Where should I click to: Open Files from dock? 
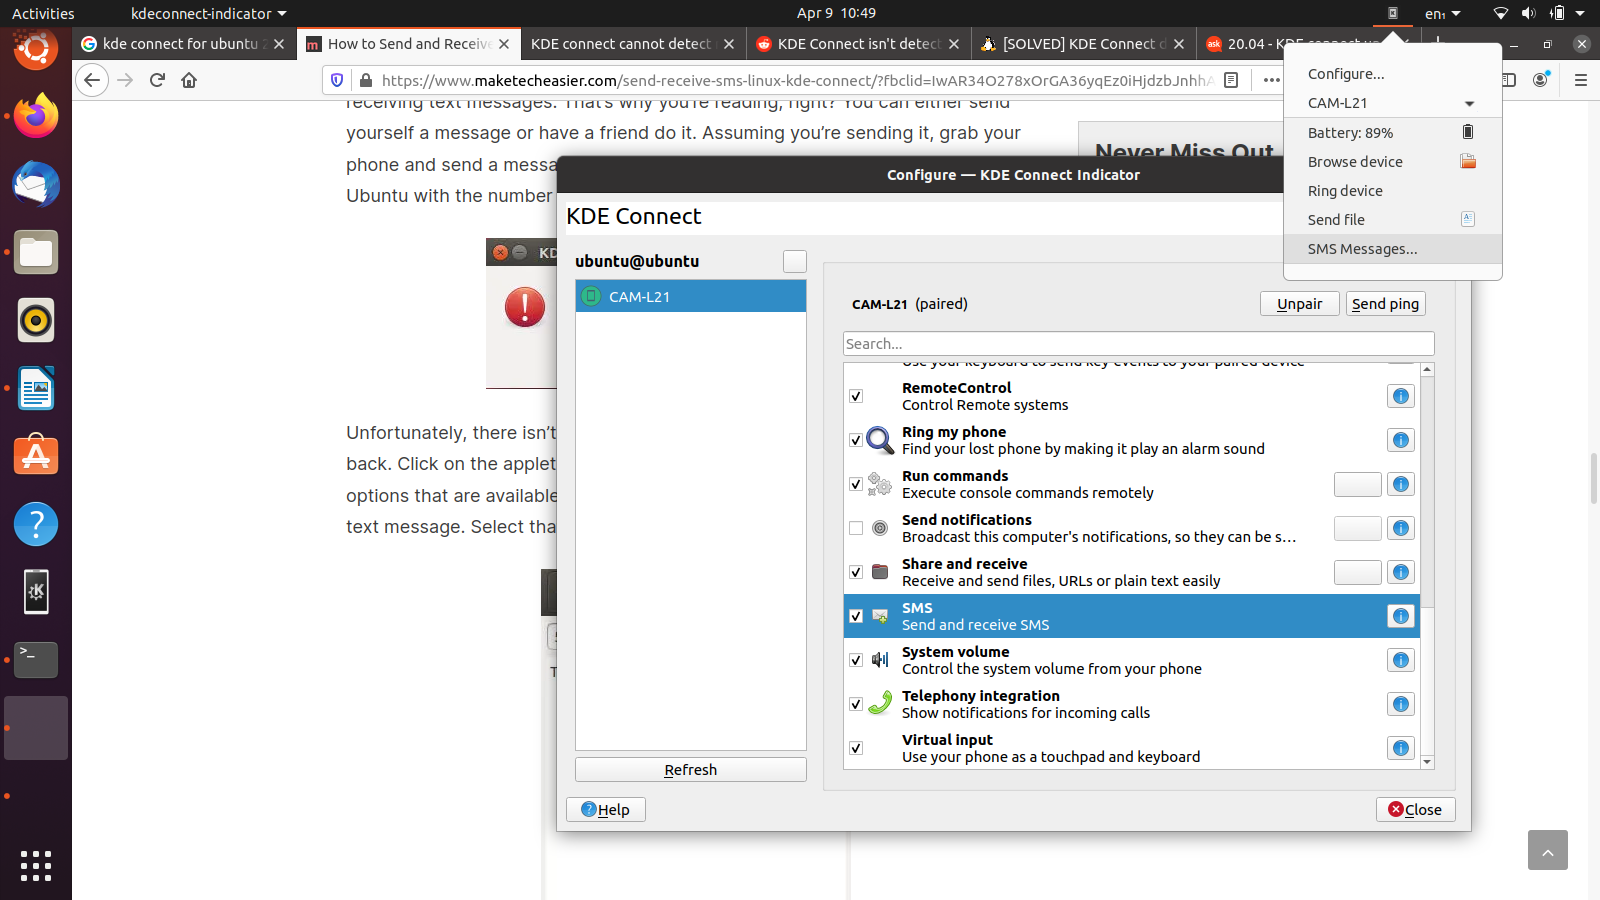(36, 253)
